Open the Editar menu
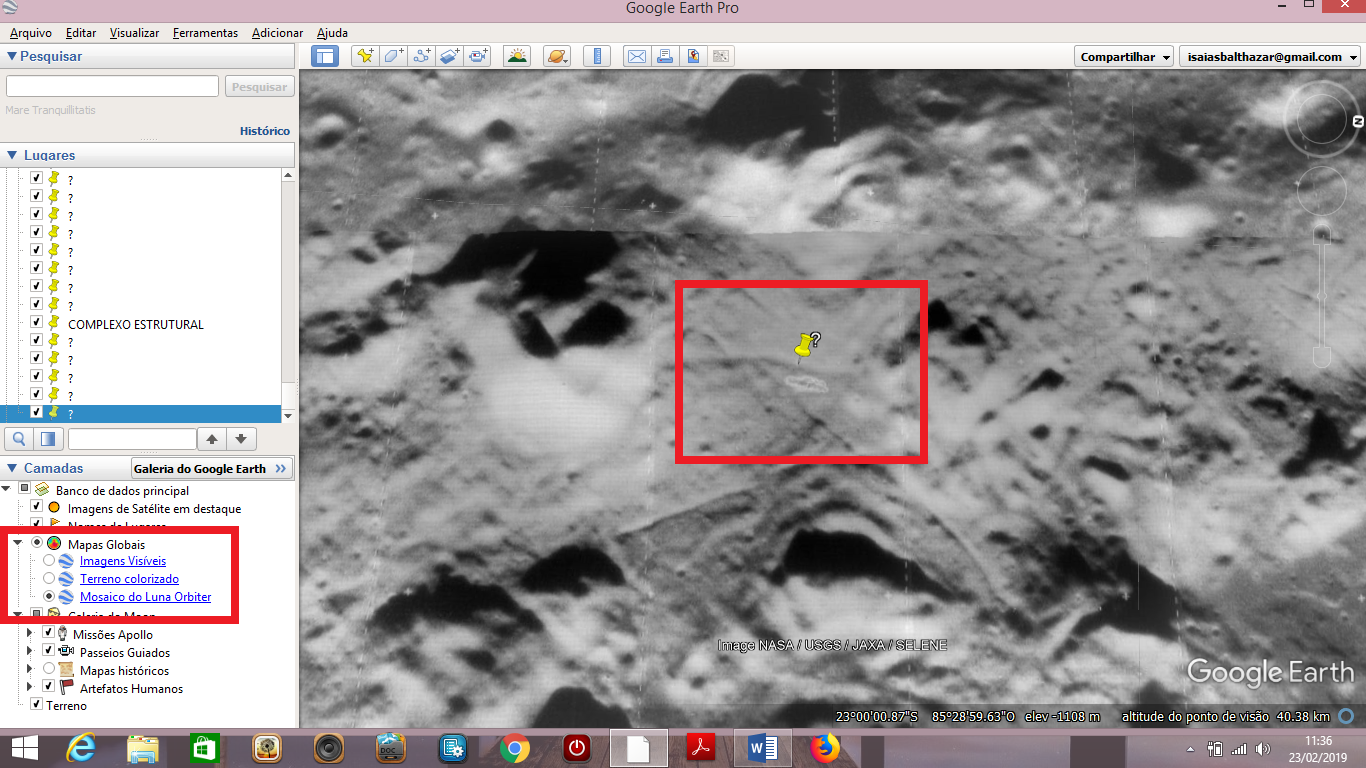Image resolution: width=1366 pixels, height=768 pixels. click(81, 33)
